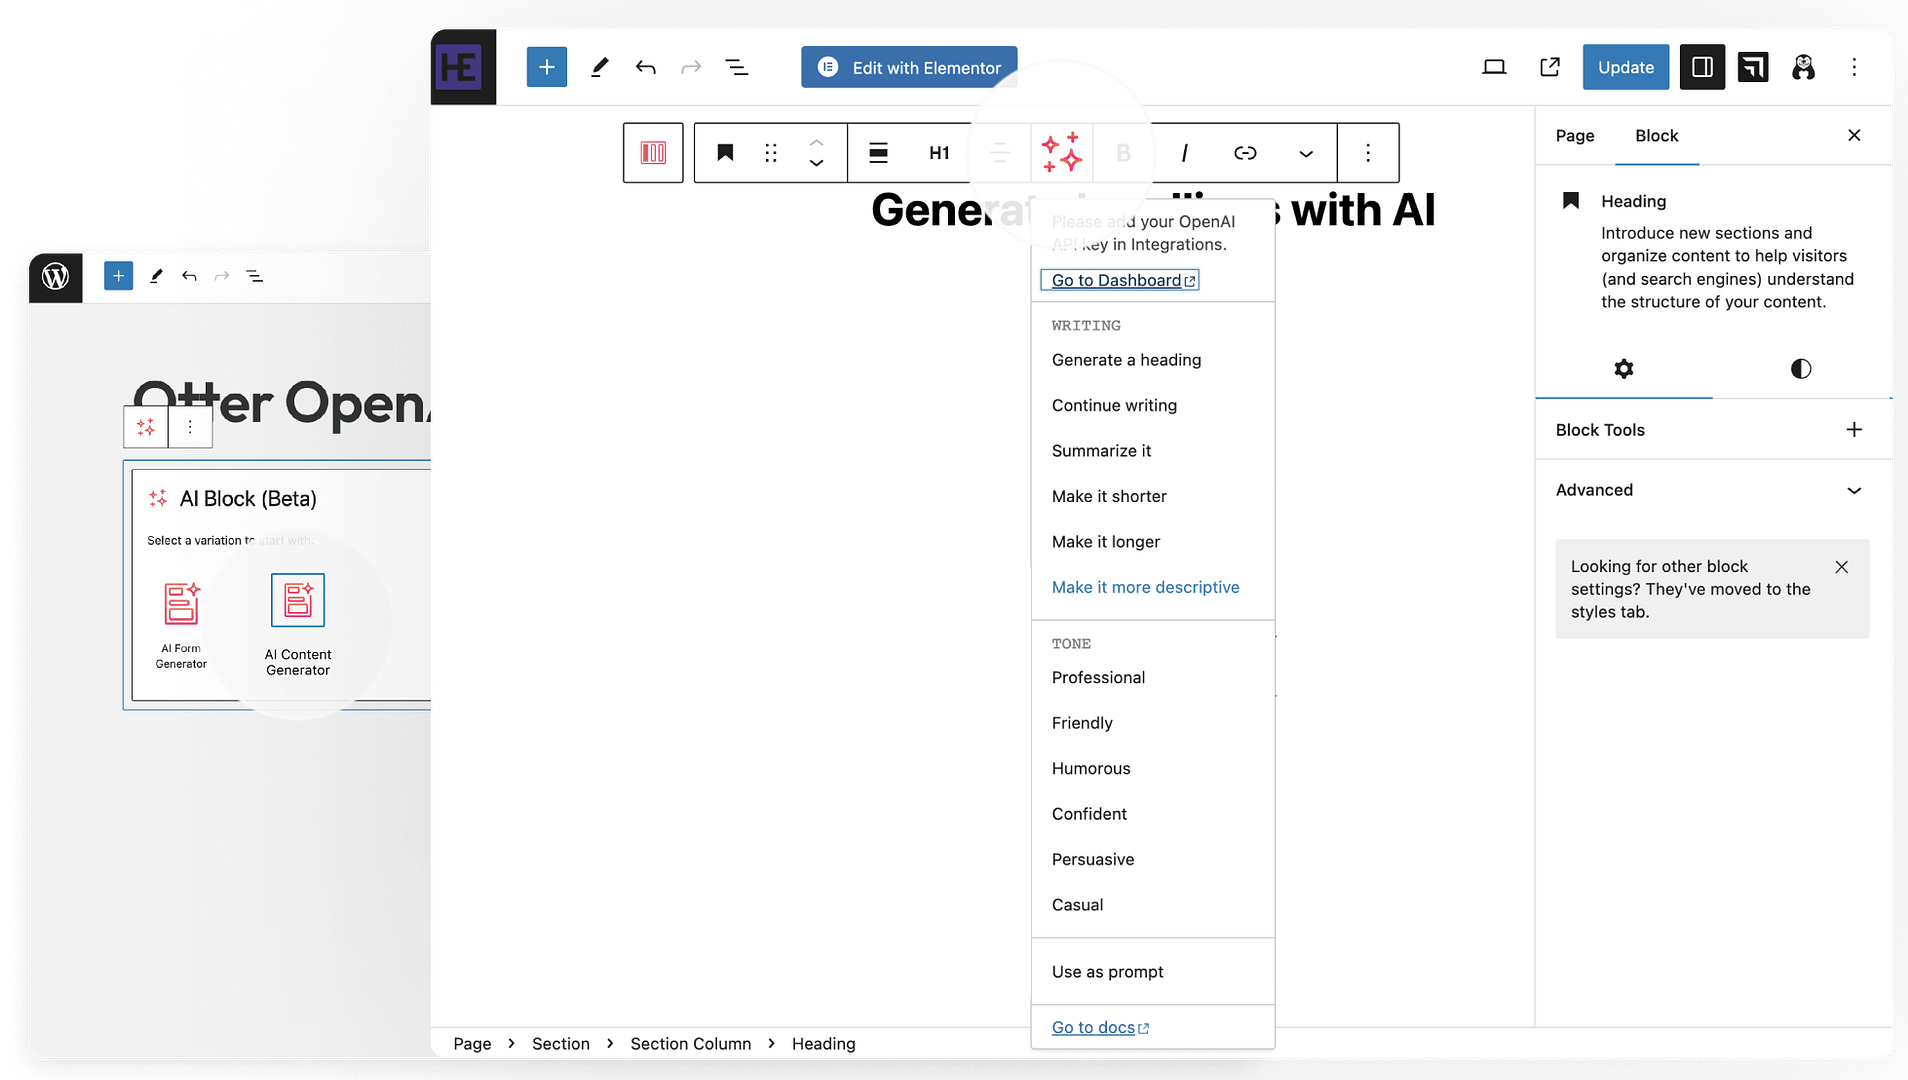Viewport: 1908px width, 1080px height.
Task: Click the AI sparkles toolbar icon
Action: [1061, 153]
